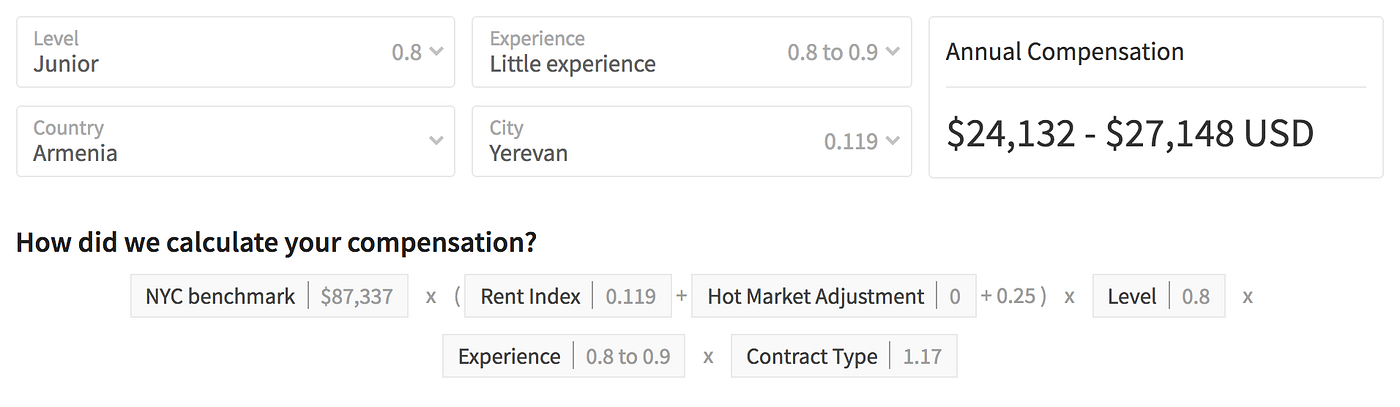Click the $87,337 benchmark value
1400x407 pixels.
click(357, 297)
